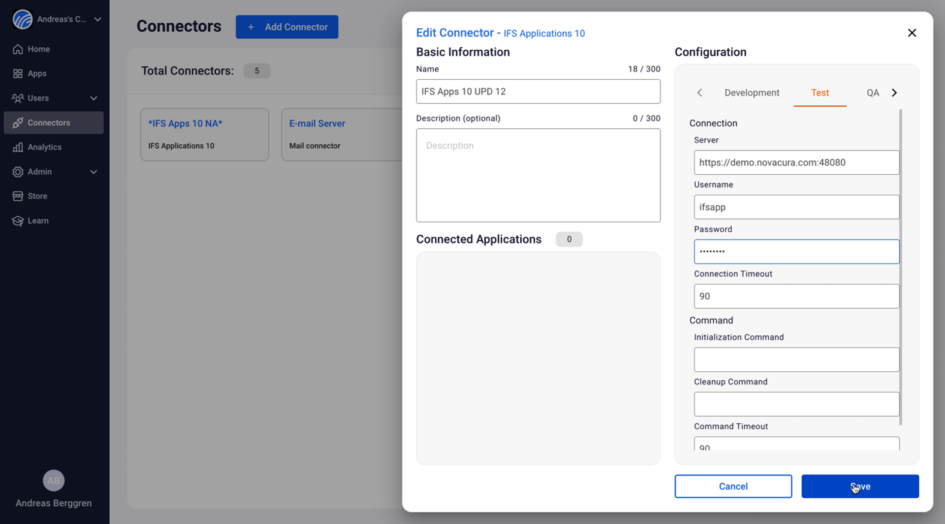Click into the Initialization Command field
The height and width of the screenshot is (524, 945).
pyautogui.click(x=796, y=359)
